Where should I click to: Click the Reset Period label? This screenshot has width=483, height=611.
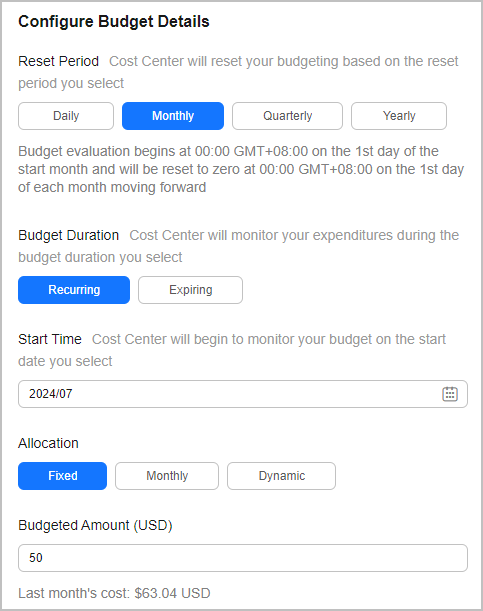pos(58,61)
